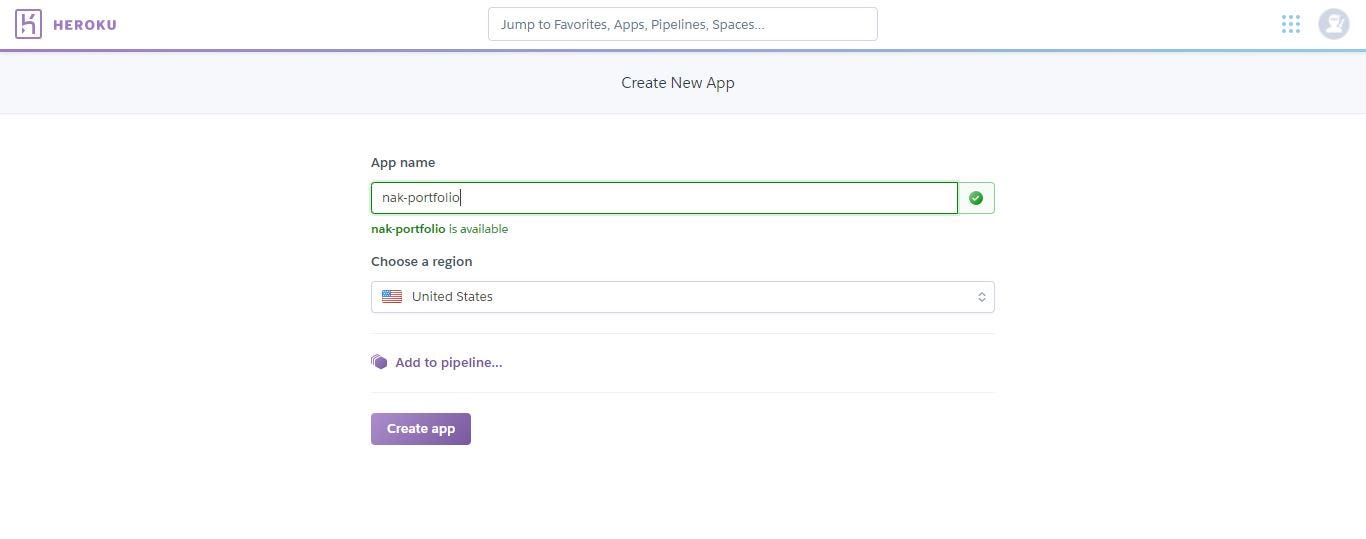
Task: Click the pipeline hexagon icon
Action: click(379, 362)
